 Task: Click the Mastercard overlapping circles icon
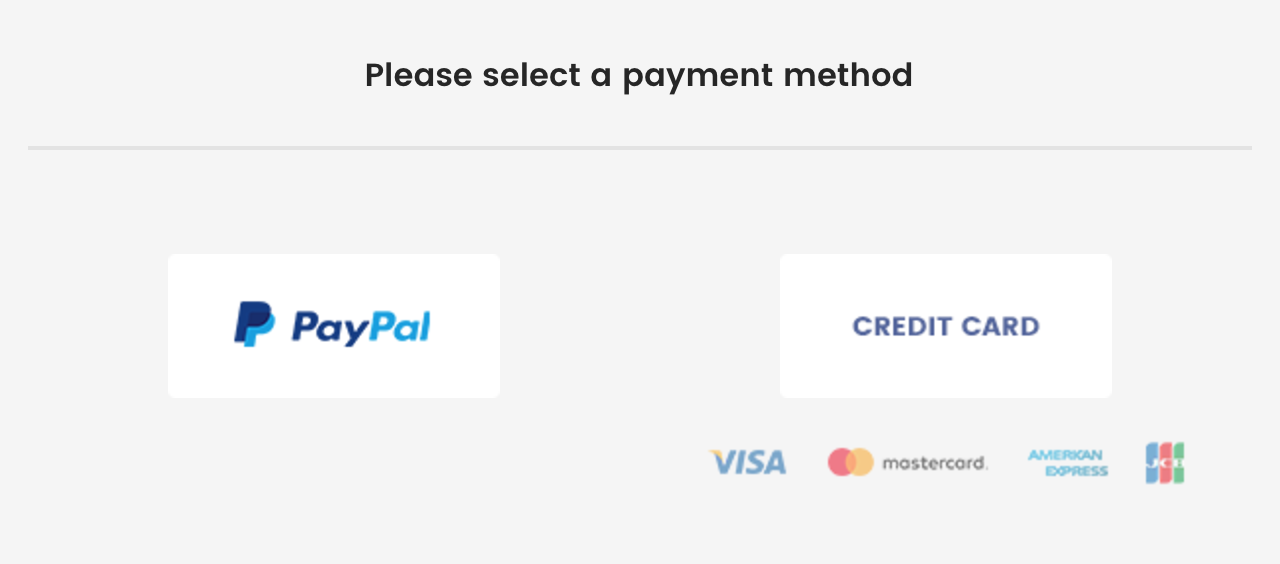850,462
